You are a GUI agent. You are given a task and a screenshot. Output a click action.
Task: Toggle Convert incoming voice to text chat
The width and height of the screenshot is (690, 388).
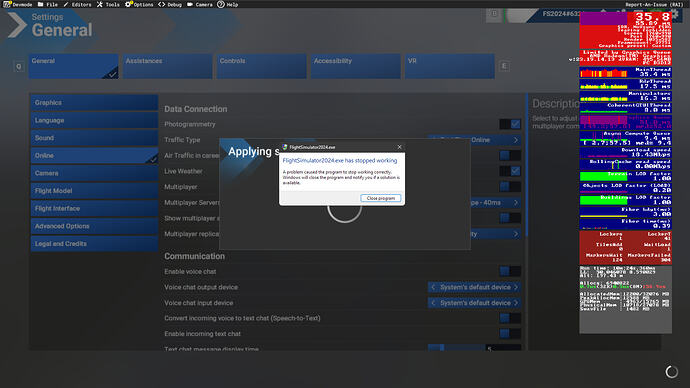pos(510,318)
